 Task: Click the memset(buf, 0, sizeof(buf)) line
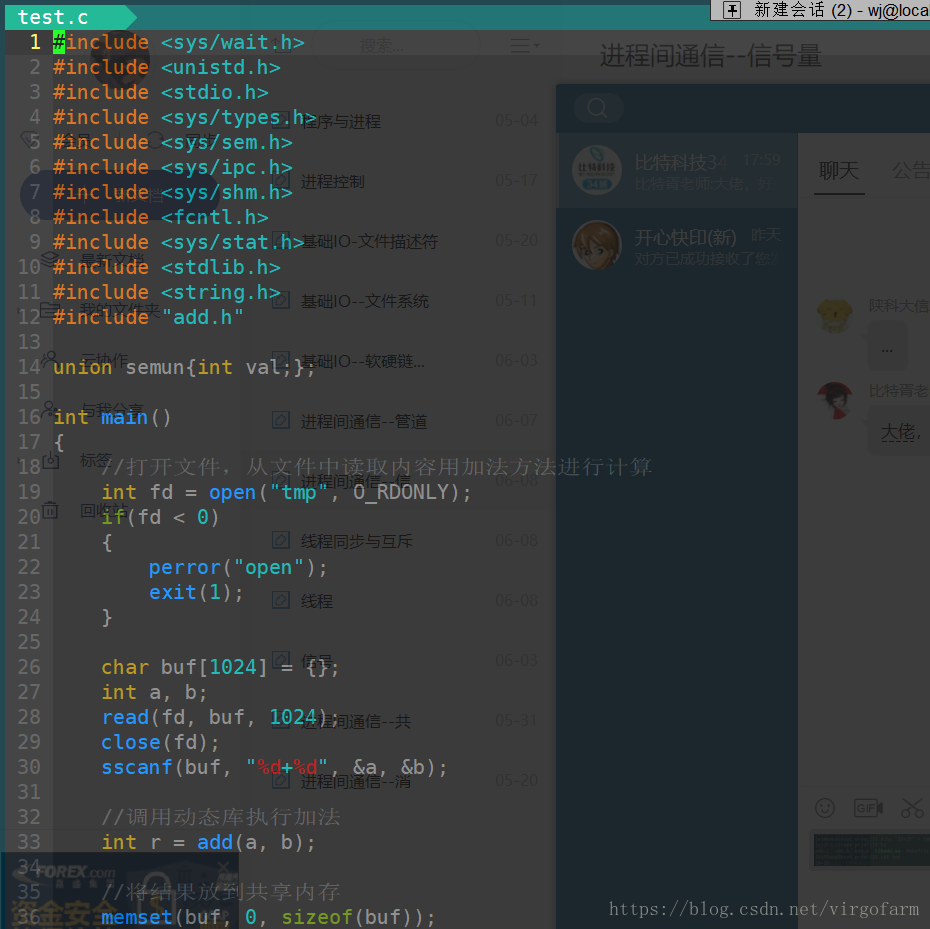point(268,917)
